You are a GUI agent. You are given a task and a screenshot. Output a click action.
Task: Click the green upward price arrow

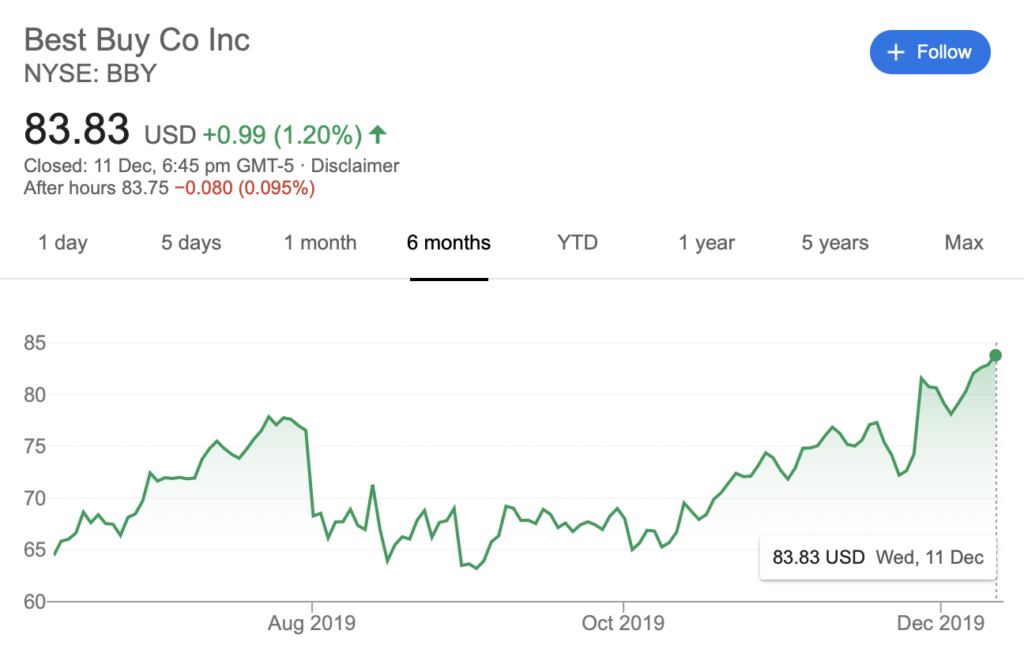[x=378, y=135]
